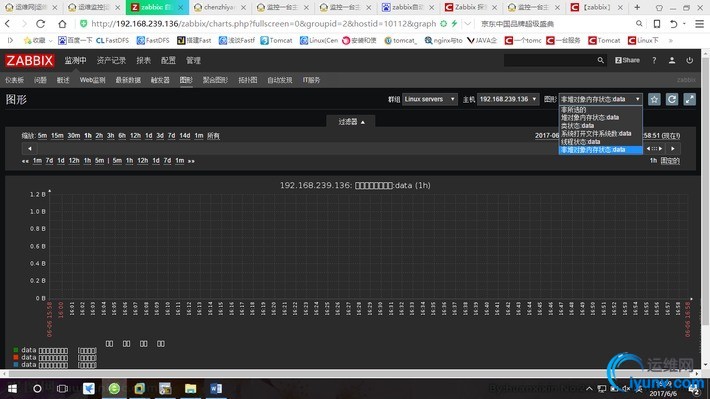Image resolution: width=710 pixels, height=399 pixels.
Task: Collapse the 图形 graph dropdown
Action: pos(600,99)
